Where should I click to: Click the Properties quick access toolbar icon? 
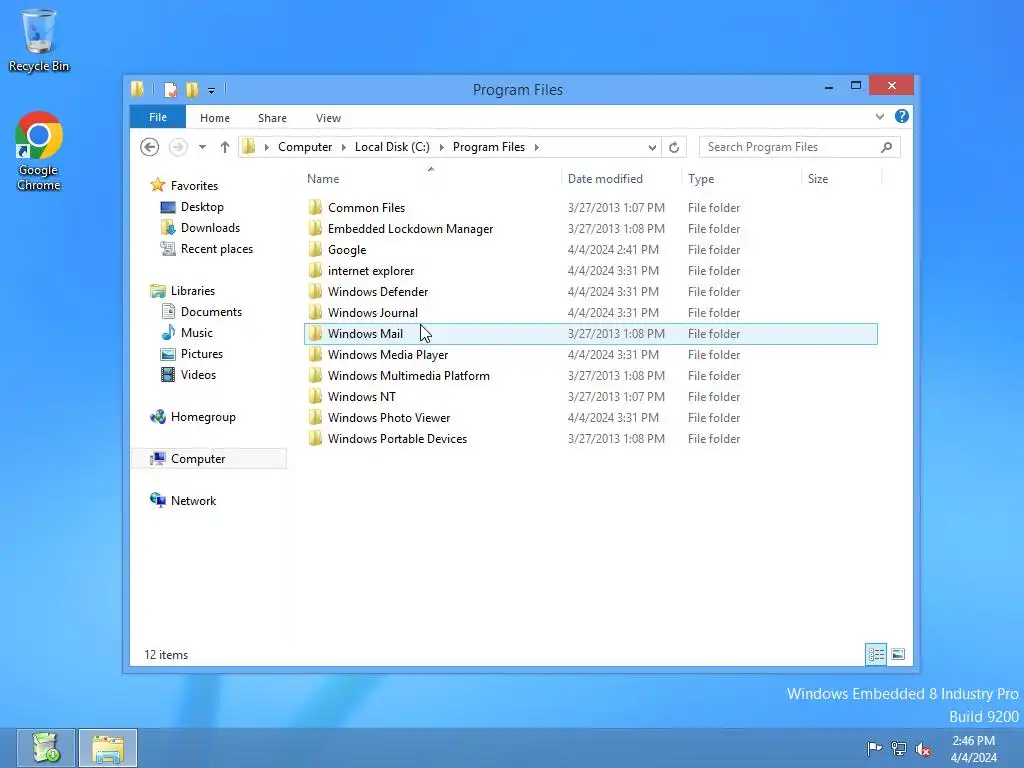(x=170, y=89)
